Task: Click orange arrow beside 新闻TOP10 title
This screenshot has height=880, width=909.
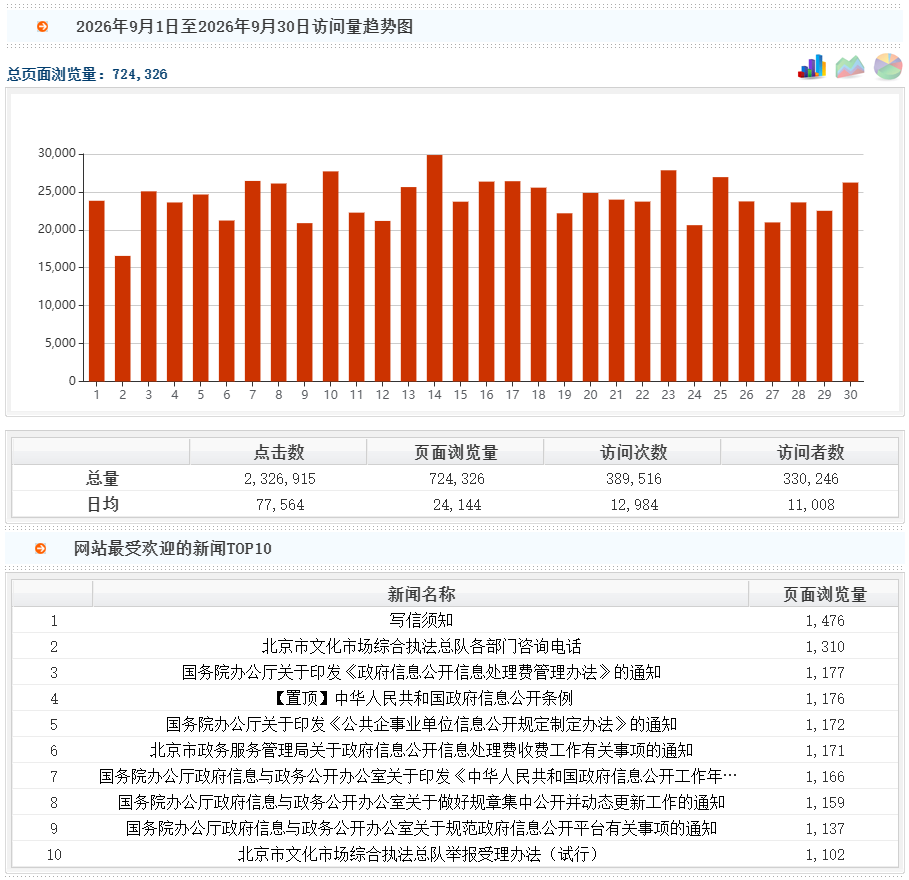Action: [41, 548]
